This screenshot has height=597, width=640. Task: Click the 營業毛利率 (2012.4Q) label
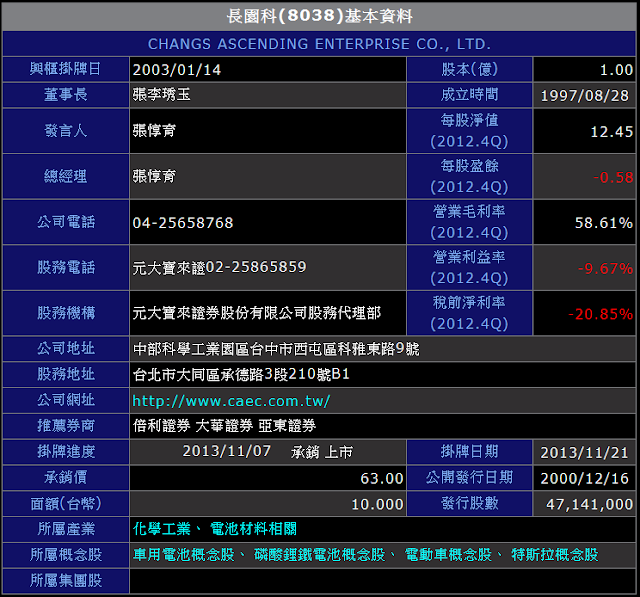469,222
